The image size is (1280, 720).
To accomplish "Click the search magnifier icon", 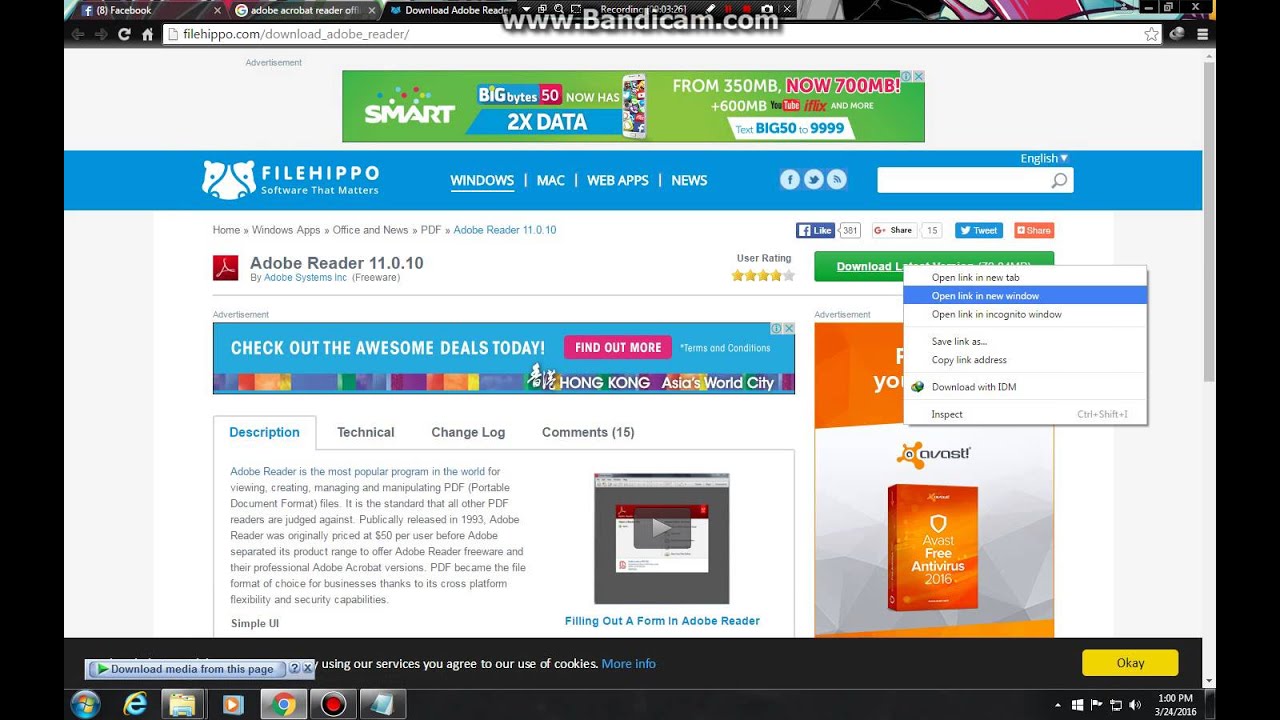I will click(x=1059, y=181).
